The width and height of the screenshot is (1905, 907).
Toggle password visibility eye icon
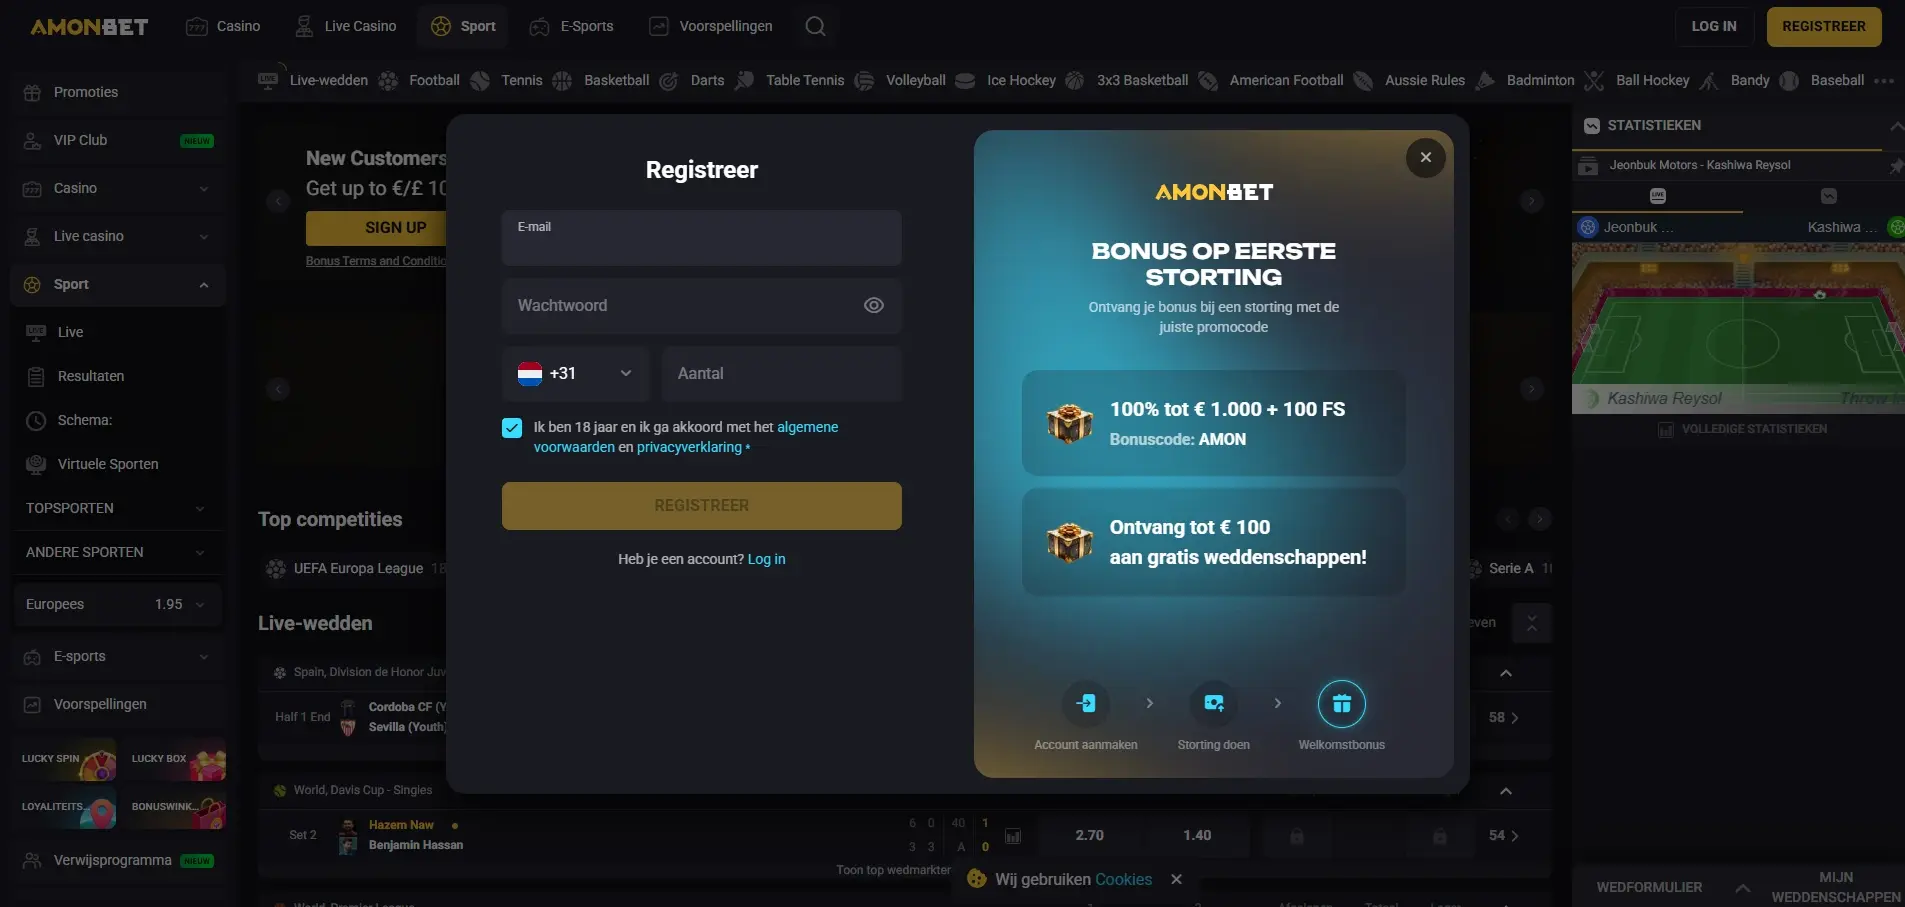(874, 305)
